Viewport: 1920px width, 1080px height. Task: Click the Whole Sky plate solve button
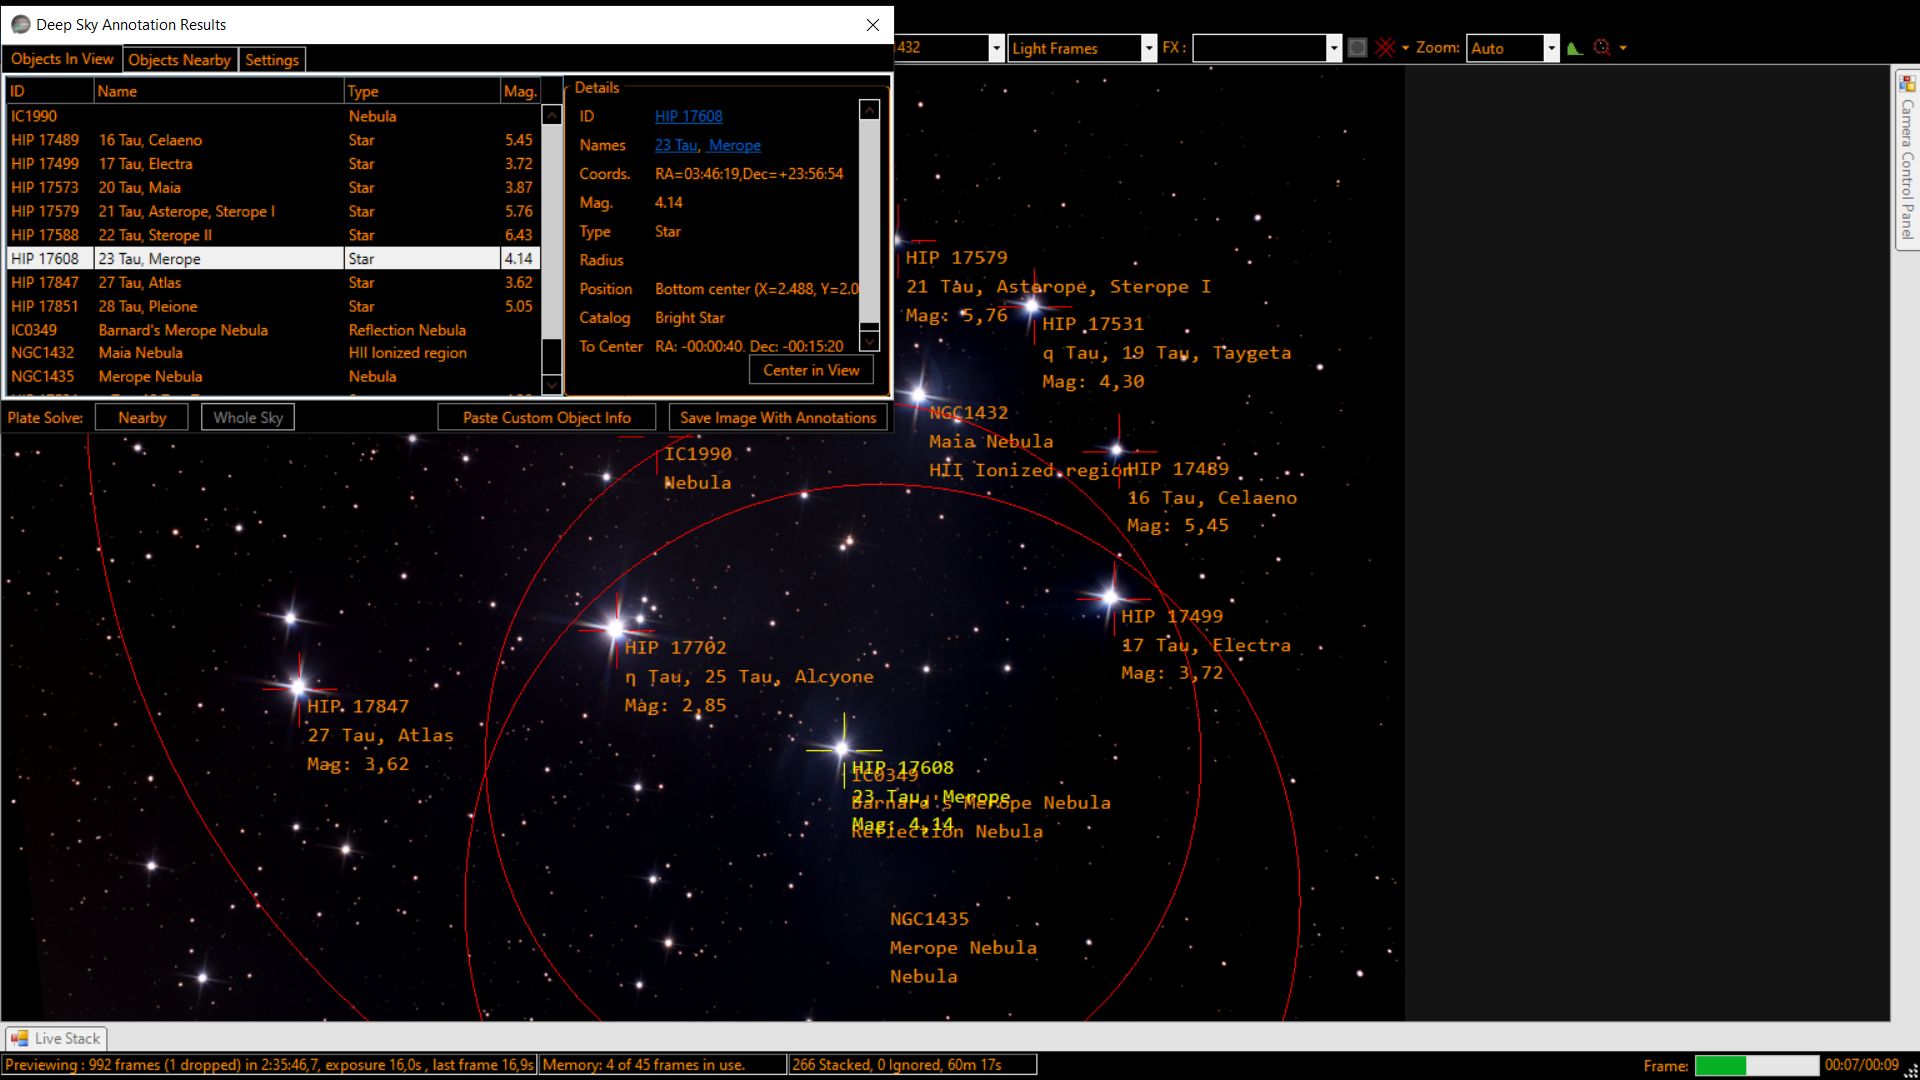pyautogui.click(x=248, y=418)
